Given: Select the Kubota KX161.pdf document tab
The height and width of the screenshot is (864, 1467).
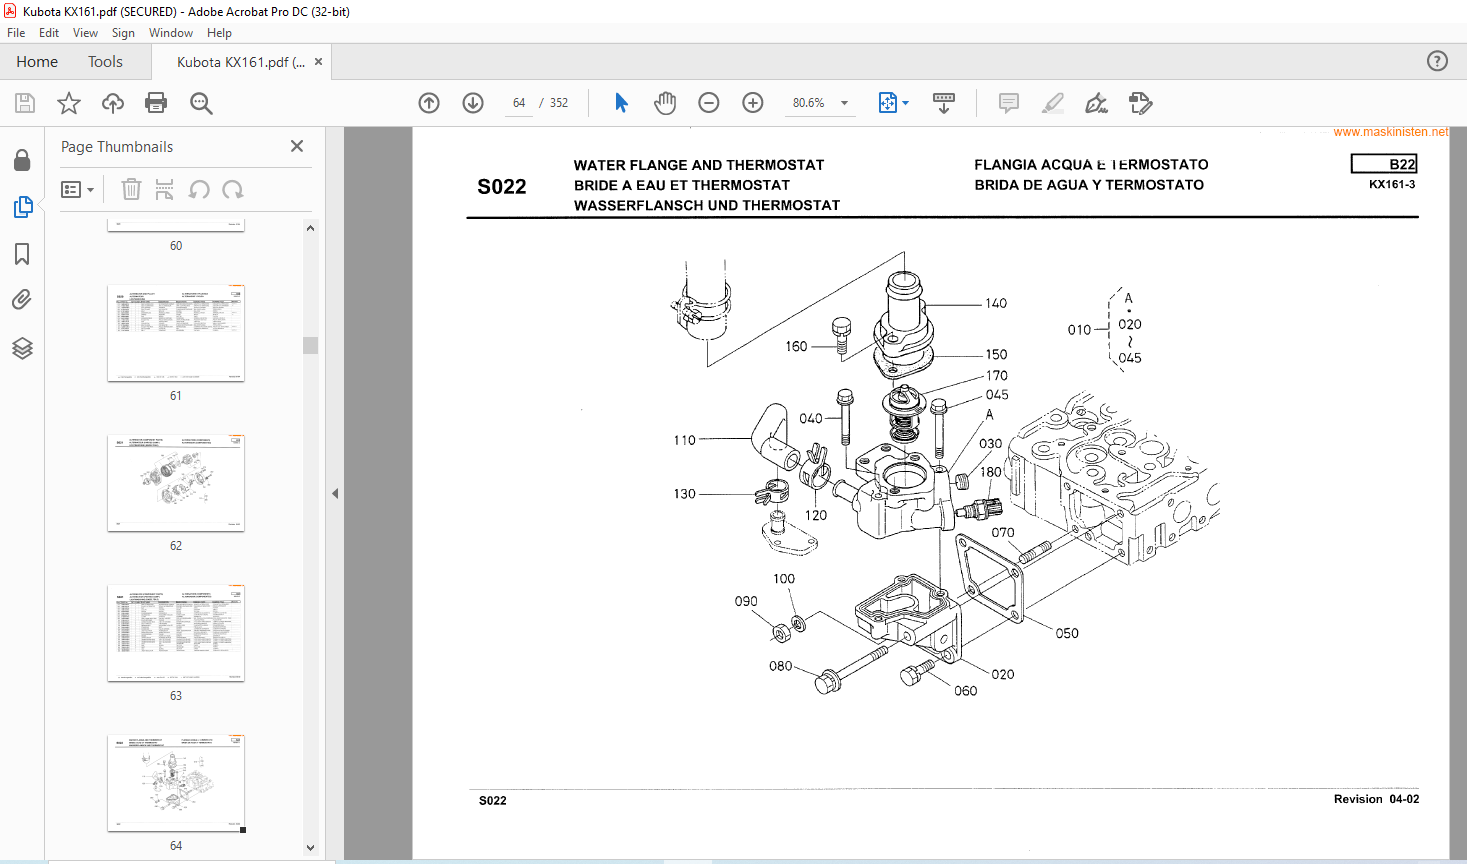Looking at the screenshot, I should click(x=240, y=61).
